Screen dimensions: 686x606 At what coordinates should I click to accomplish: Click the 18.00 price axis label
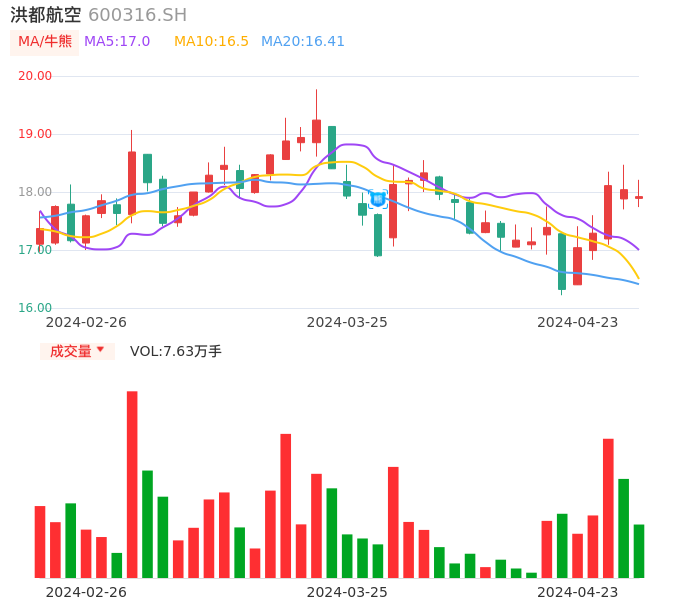coord(35,192)
